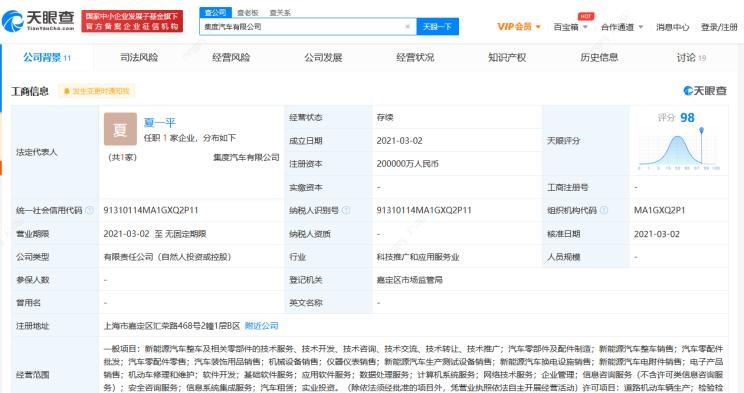Switch to the 讨论 tab
This screenshot has width=744, height=393.
691,57
